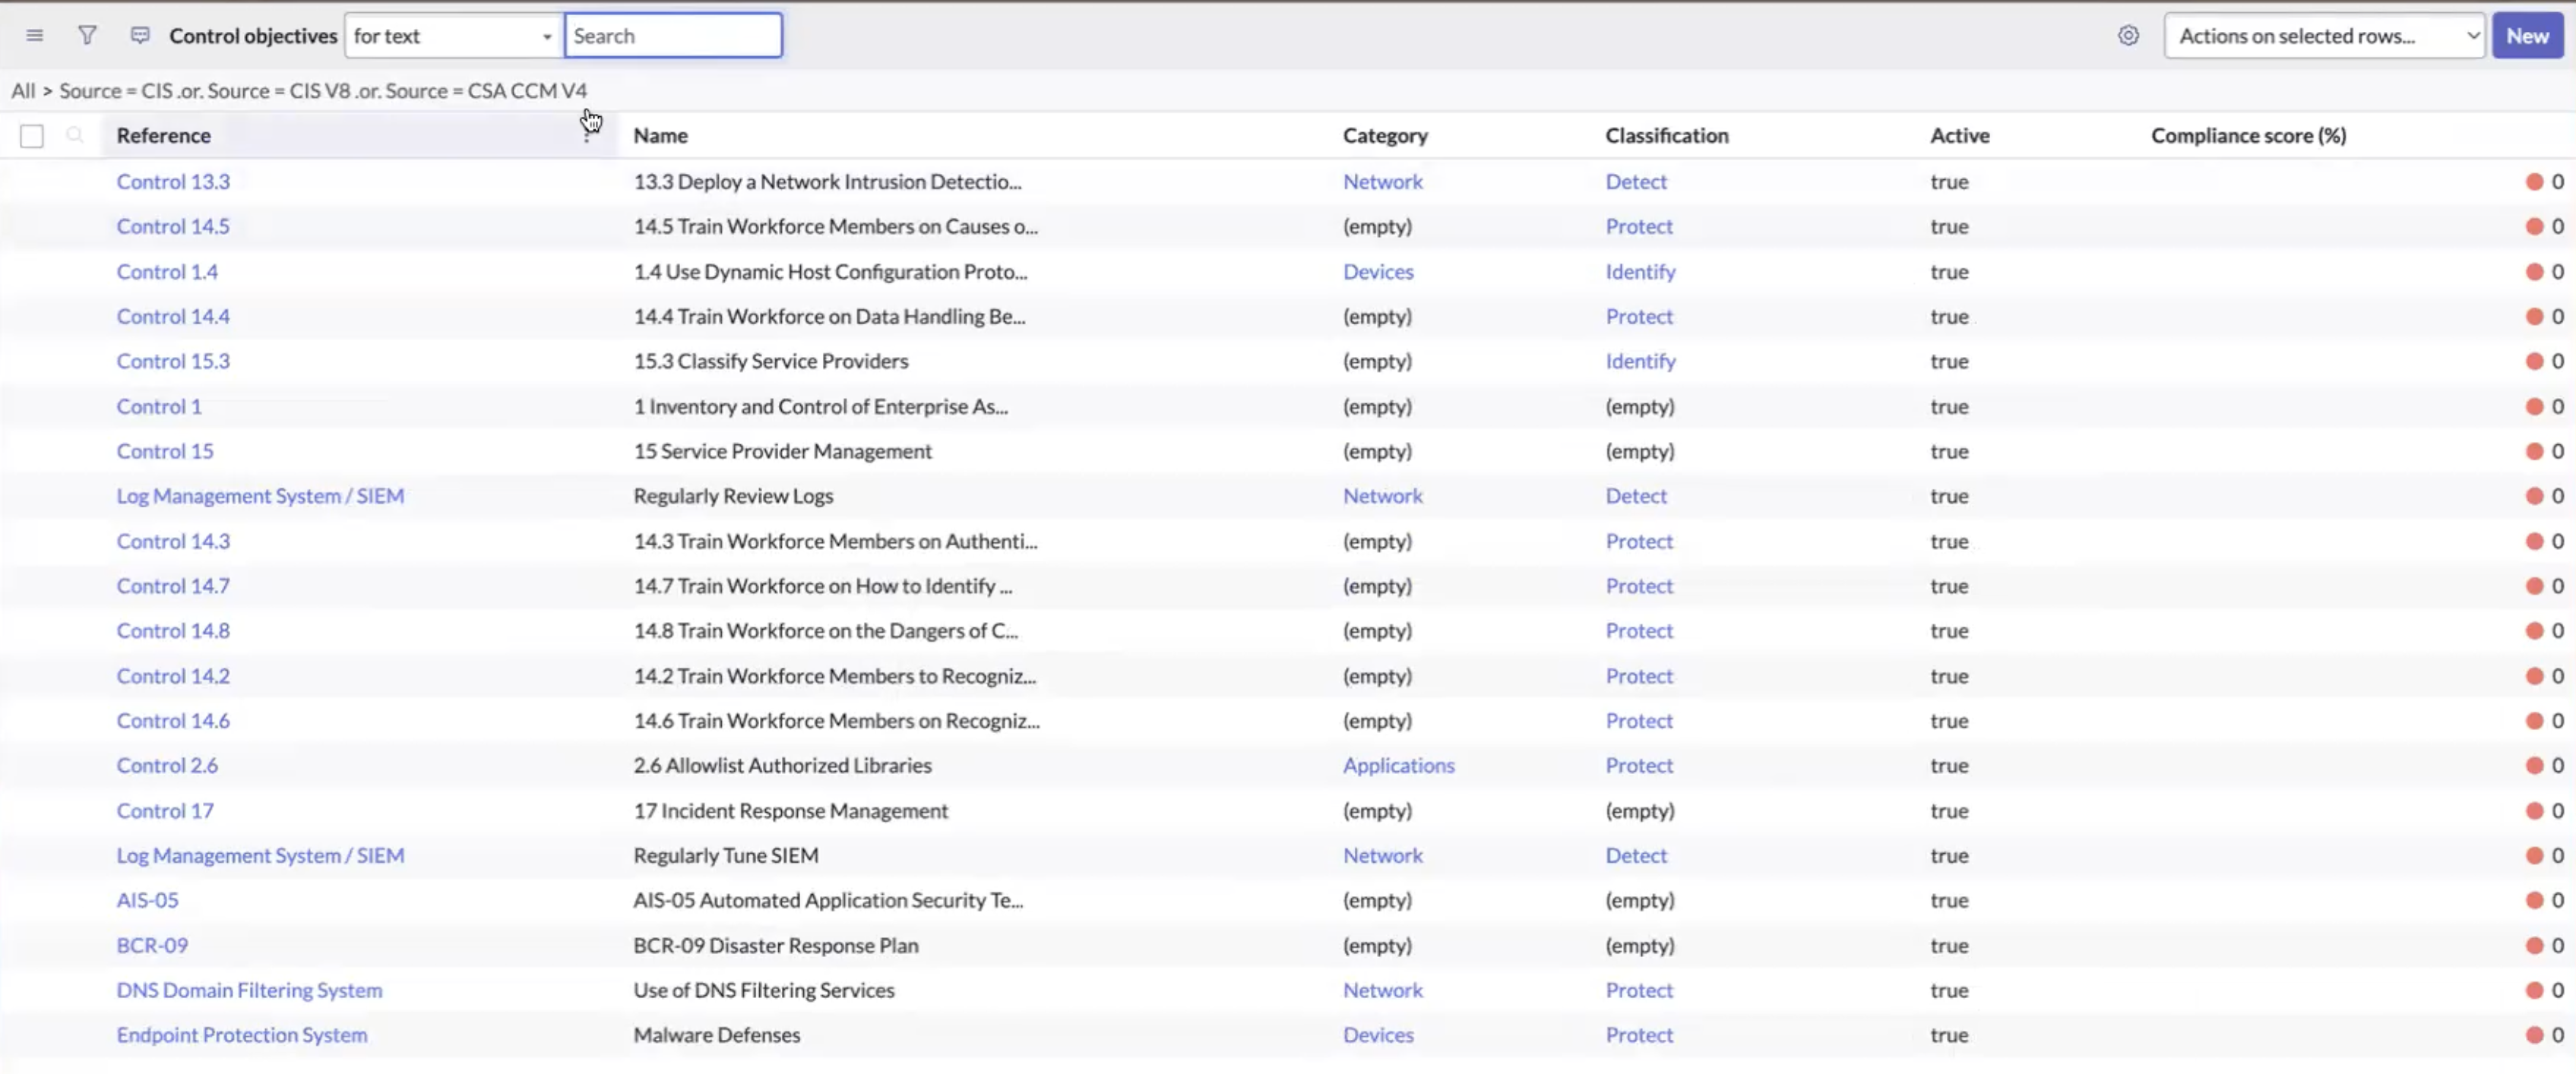Expand the 'Actions on selected rows' dropdown
The height and width of the screenshot is (1074, 2576).
point(2324,36)
